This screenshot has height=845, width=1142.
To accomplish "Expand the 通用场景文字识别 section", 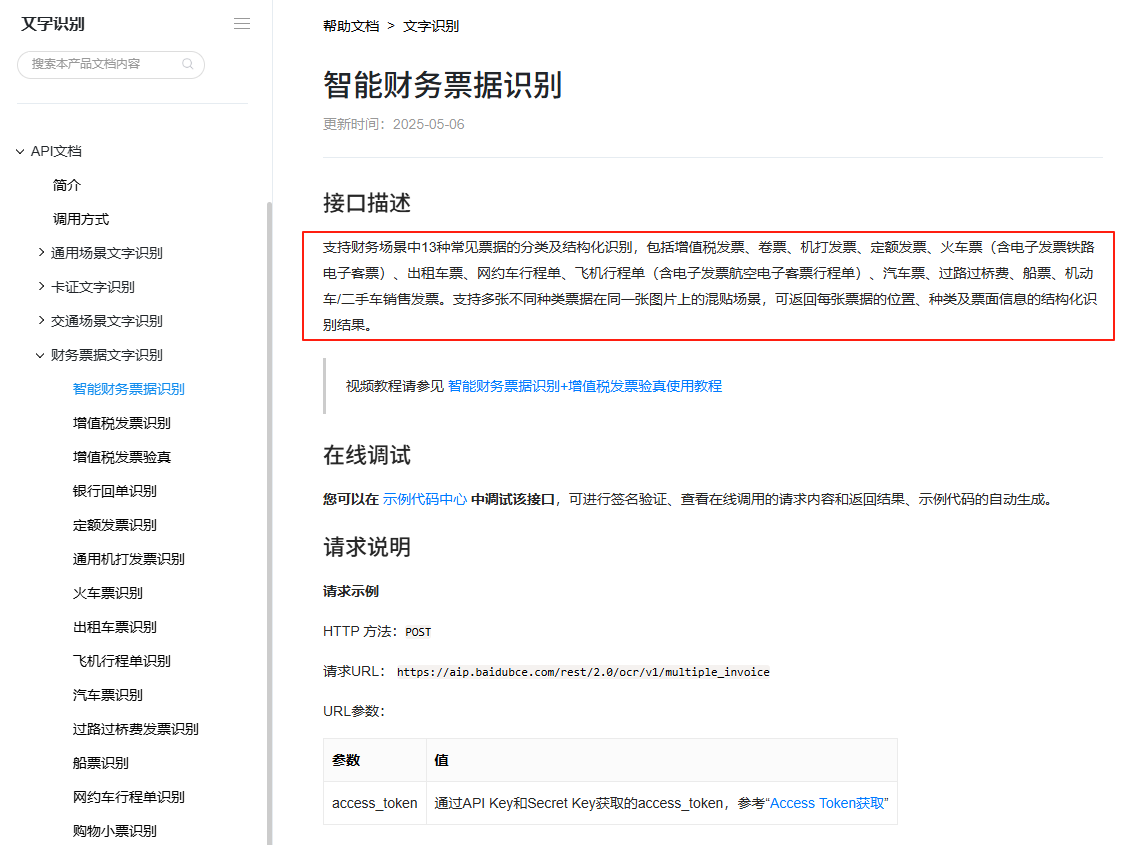I will tap(41, 253).
